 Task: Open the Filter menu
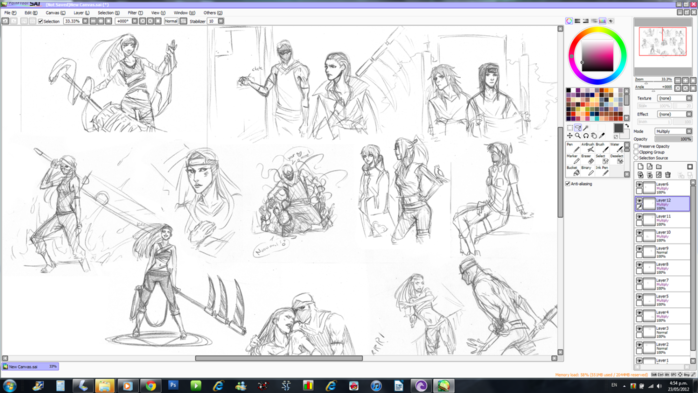click(135, 13)
